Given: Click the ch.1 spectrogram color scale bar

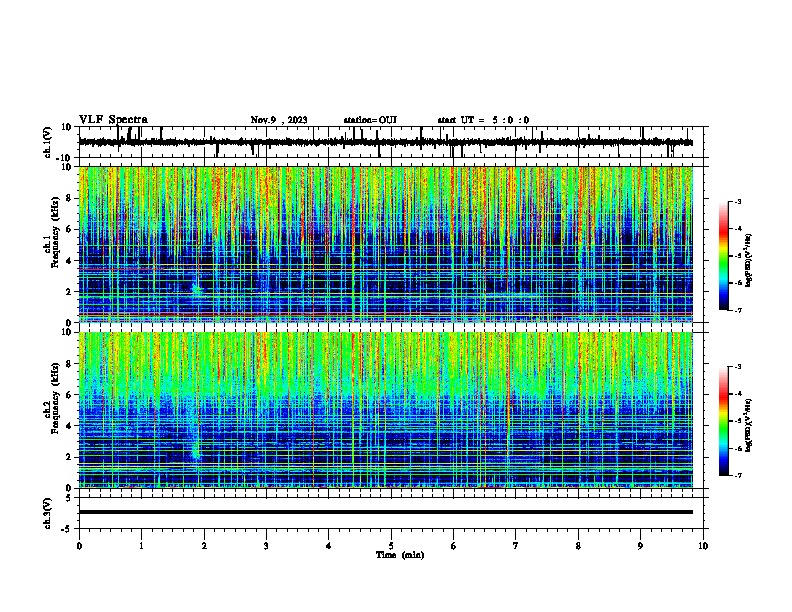Looking at the screenshot, I should pyautogui.click(x=724, y=256).
